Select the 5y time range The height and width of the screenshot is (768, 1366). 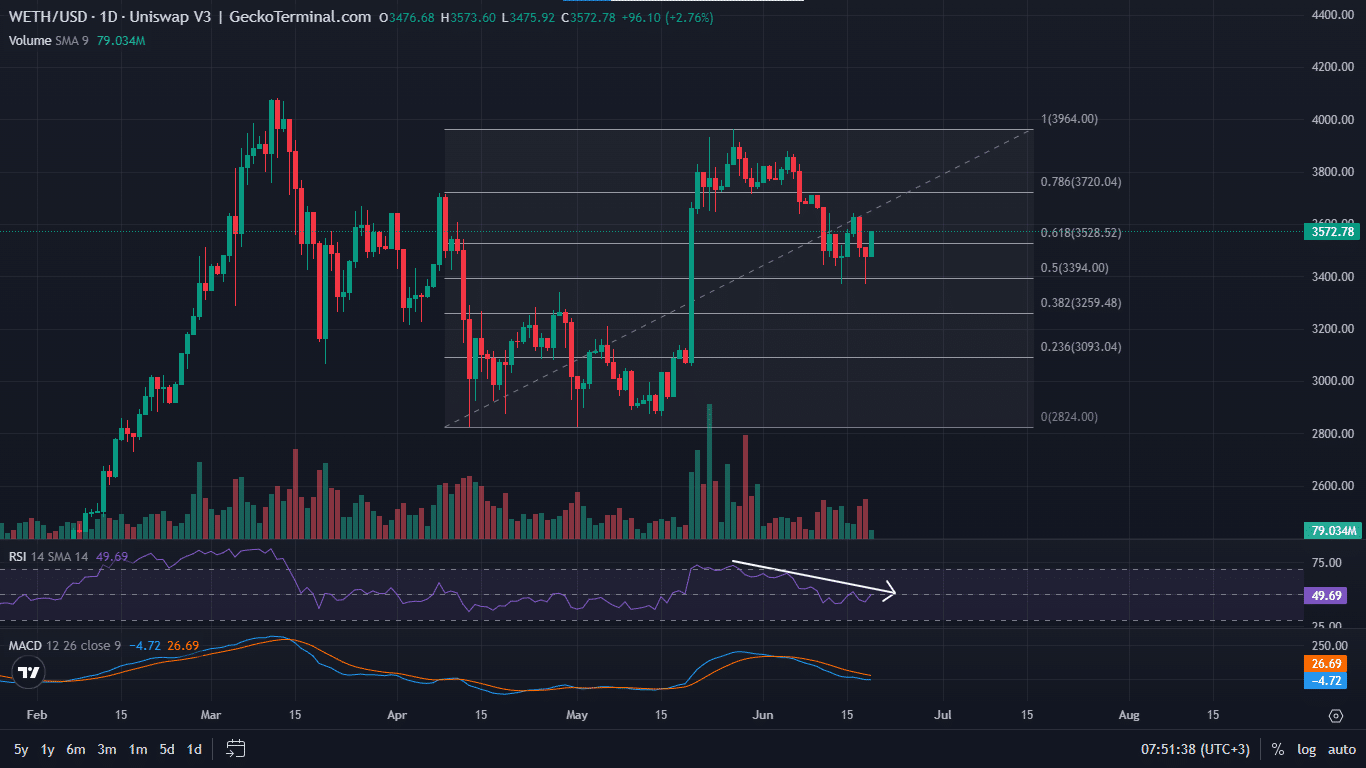click(21, 749)
